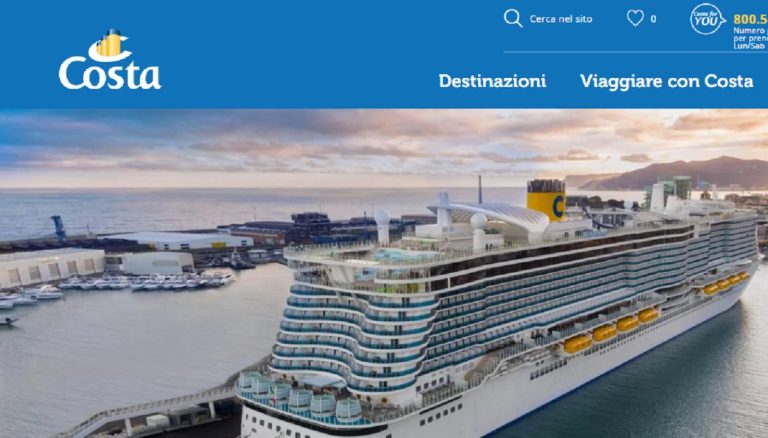Click the Costa for YOU speech bubble icon
The height and width of the screenshot is (438, 768).
707,19
